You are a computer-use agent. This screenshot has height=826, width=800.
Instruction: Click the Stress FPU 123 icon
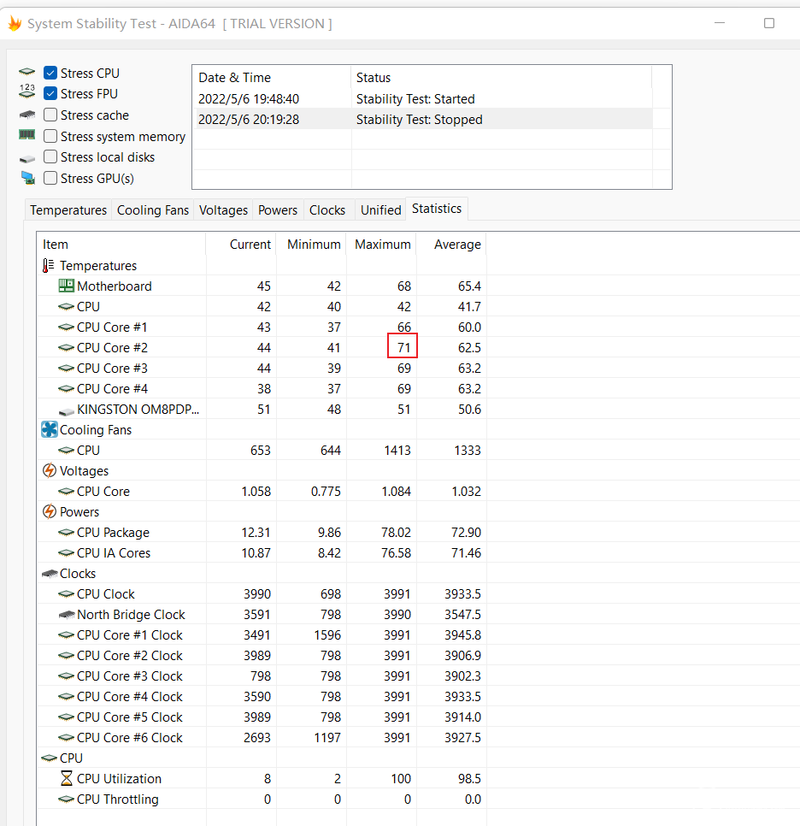pyautogui.click(x=27, y=91)
